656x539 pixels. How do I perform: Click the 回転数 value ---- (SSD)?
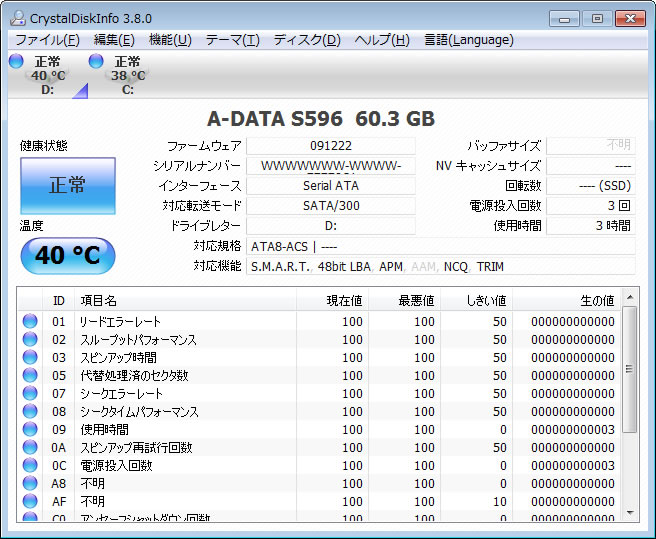click(x=591, y=186)
